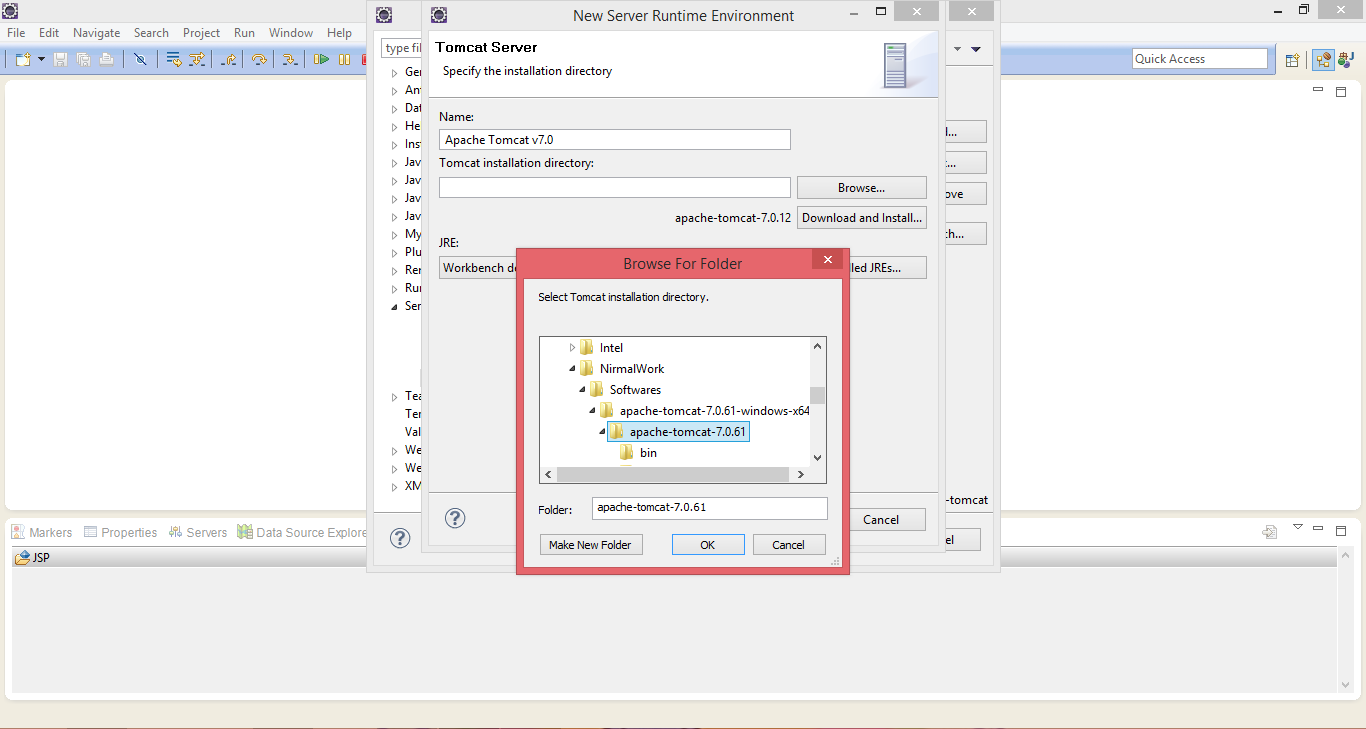Switch to the Servers tab
The image size is (1366, 729).
coord(198,532)
